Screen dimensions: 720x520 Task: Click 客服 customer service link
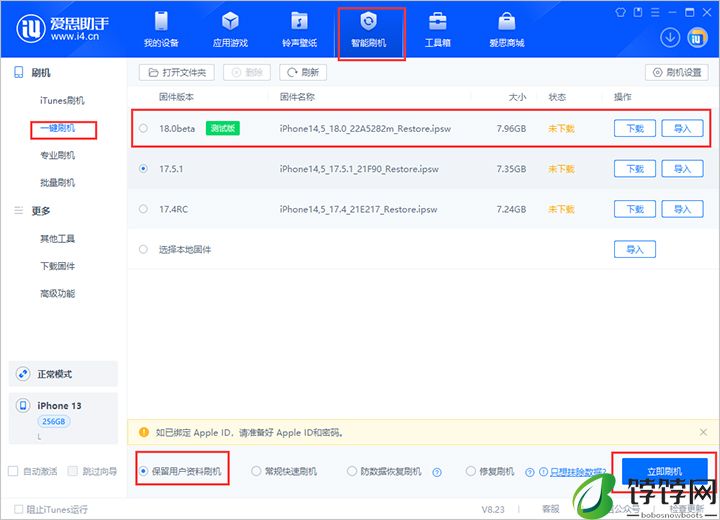tap(551, 509)
